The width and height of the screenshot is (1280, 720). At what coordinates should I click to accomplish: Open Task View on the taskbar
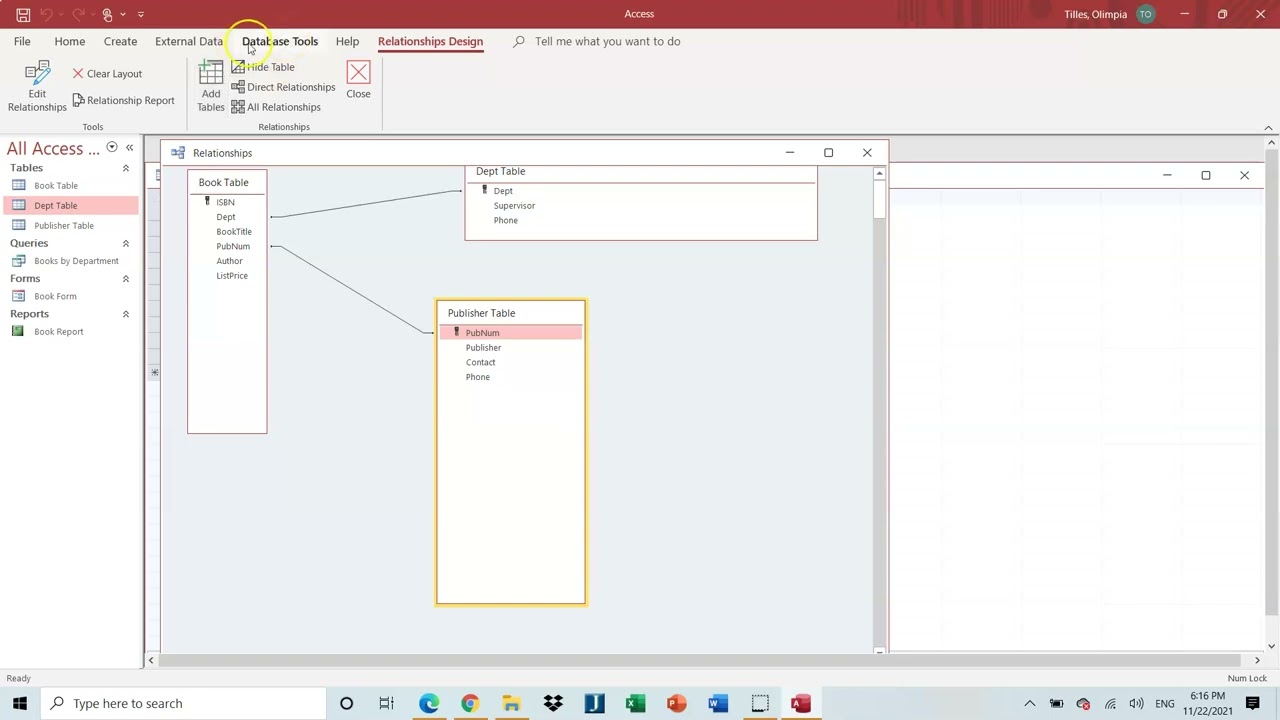(387, 703)
